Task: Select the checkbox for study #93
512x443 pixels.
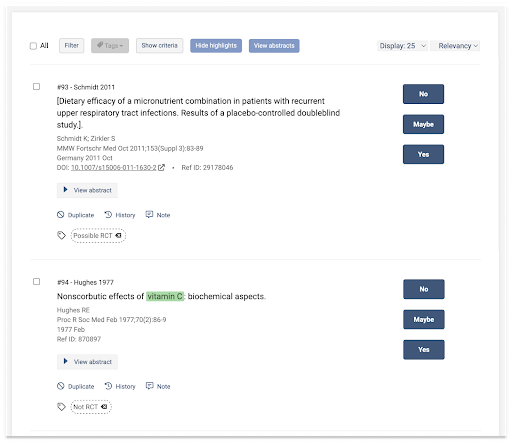Action: [x=36, y=87]
